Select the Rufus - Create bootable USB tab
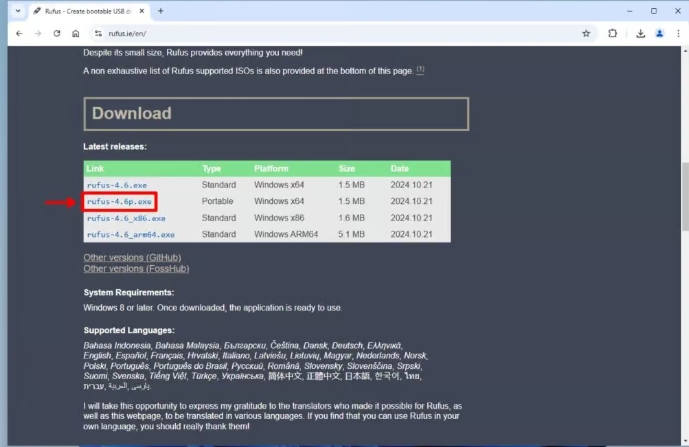The image size is (689, 447). point(87,11)
